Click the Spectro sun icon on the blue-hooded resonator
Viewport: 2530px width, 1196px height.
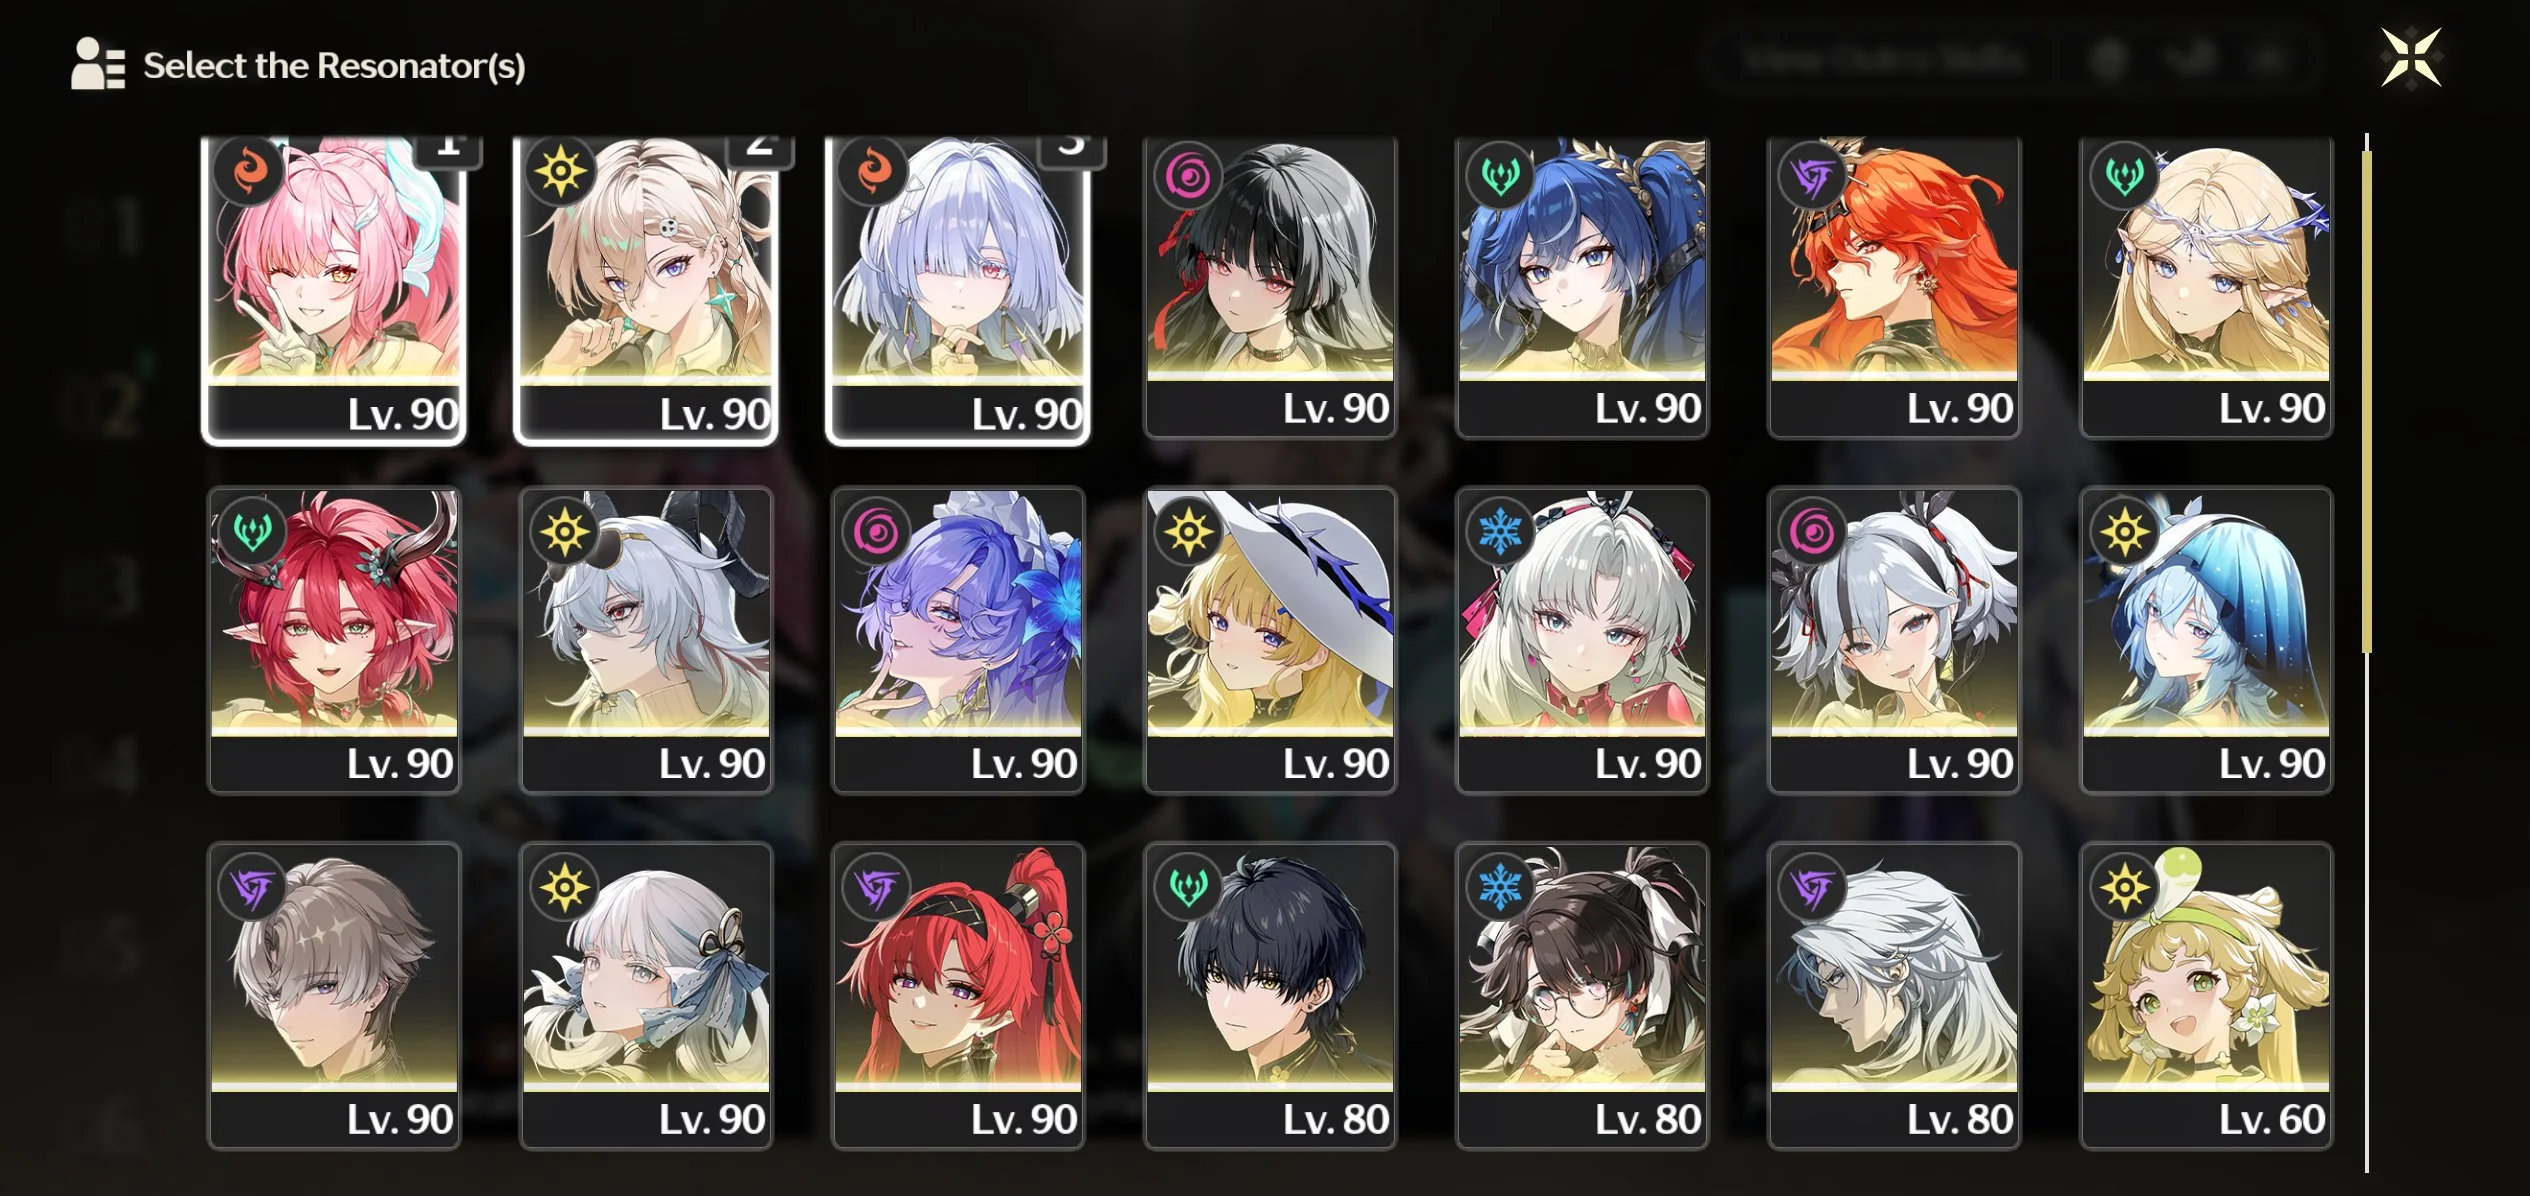2124,531
